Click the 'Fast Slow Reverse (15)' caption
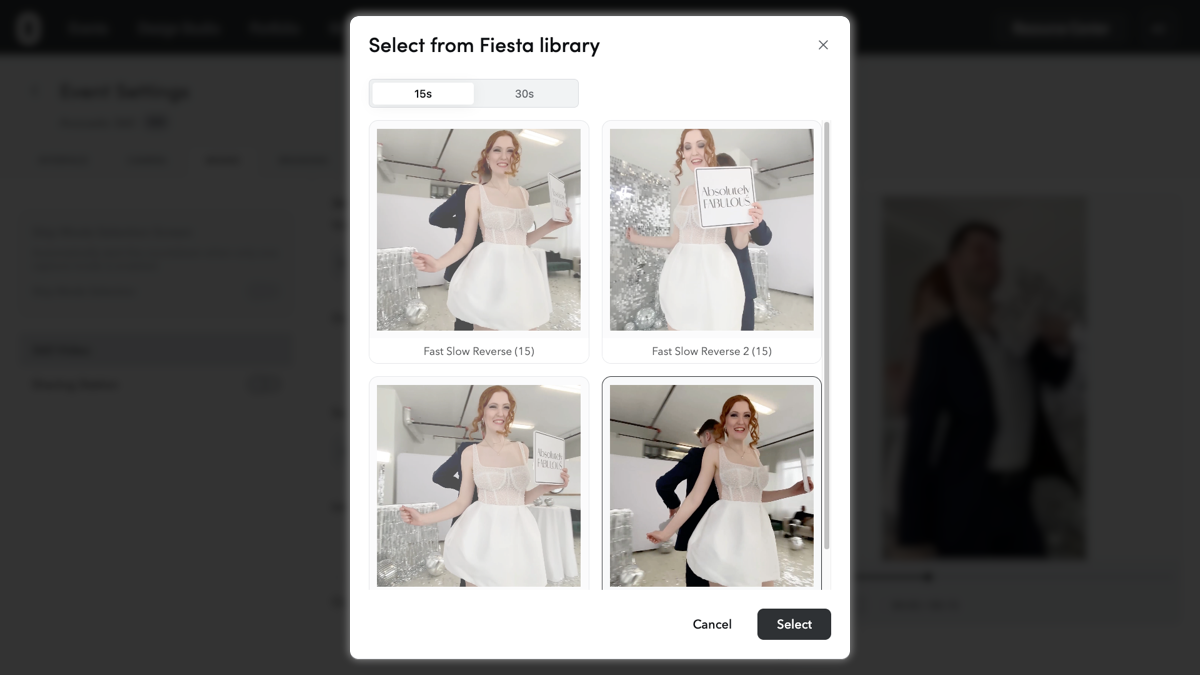The image size is (1200, 675). click(x=478, y=351)
